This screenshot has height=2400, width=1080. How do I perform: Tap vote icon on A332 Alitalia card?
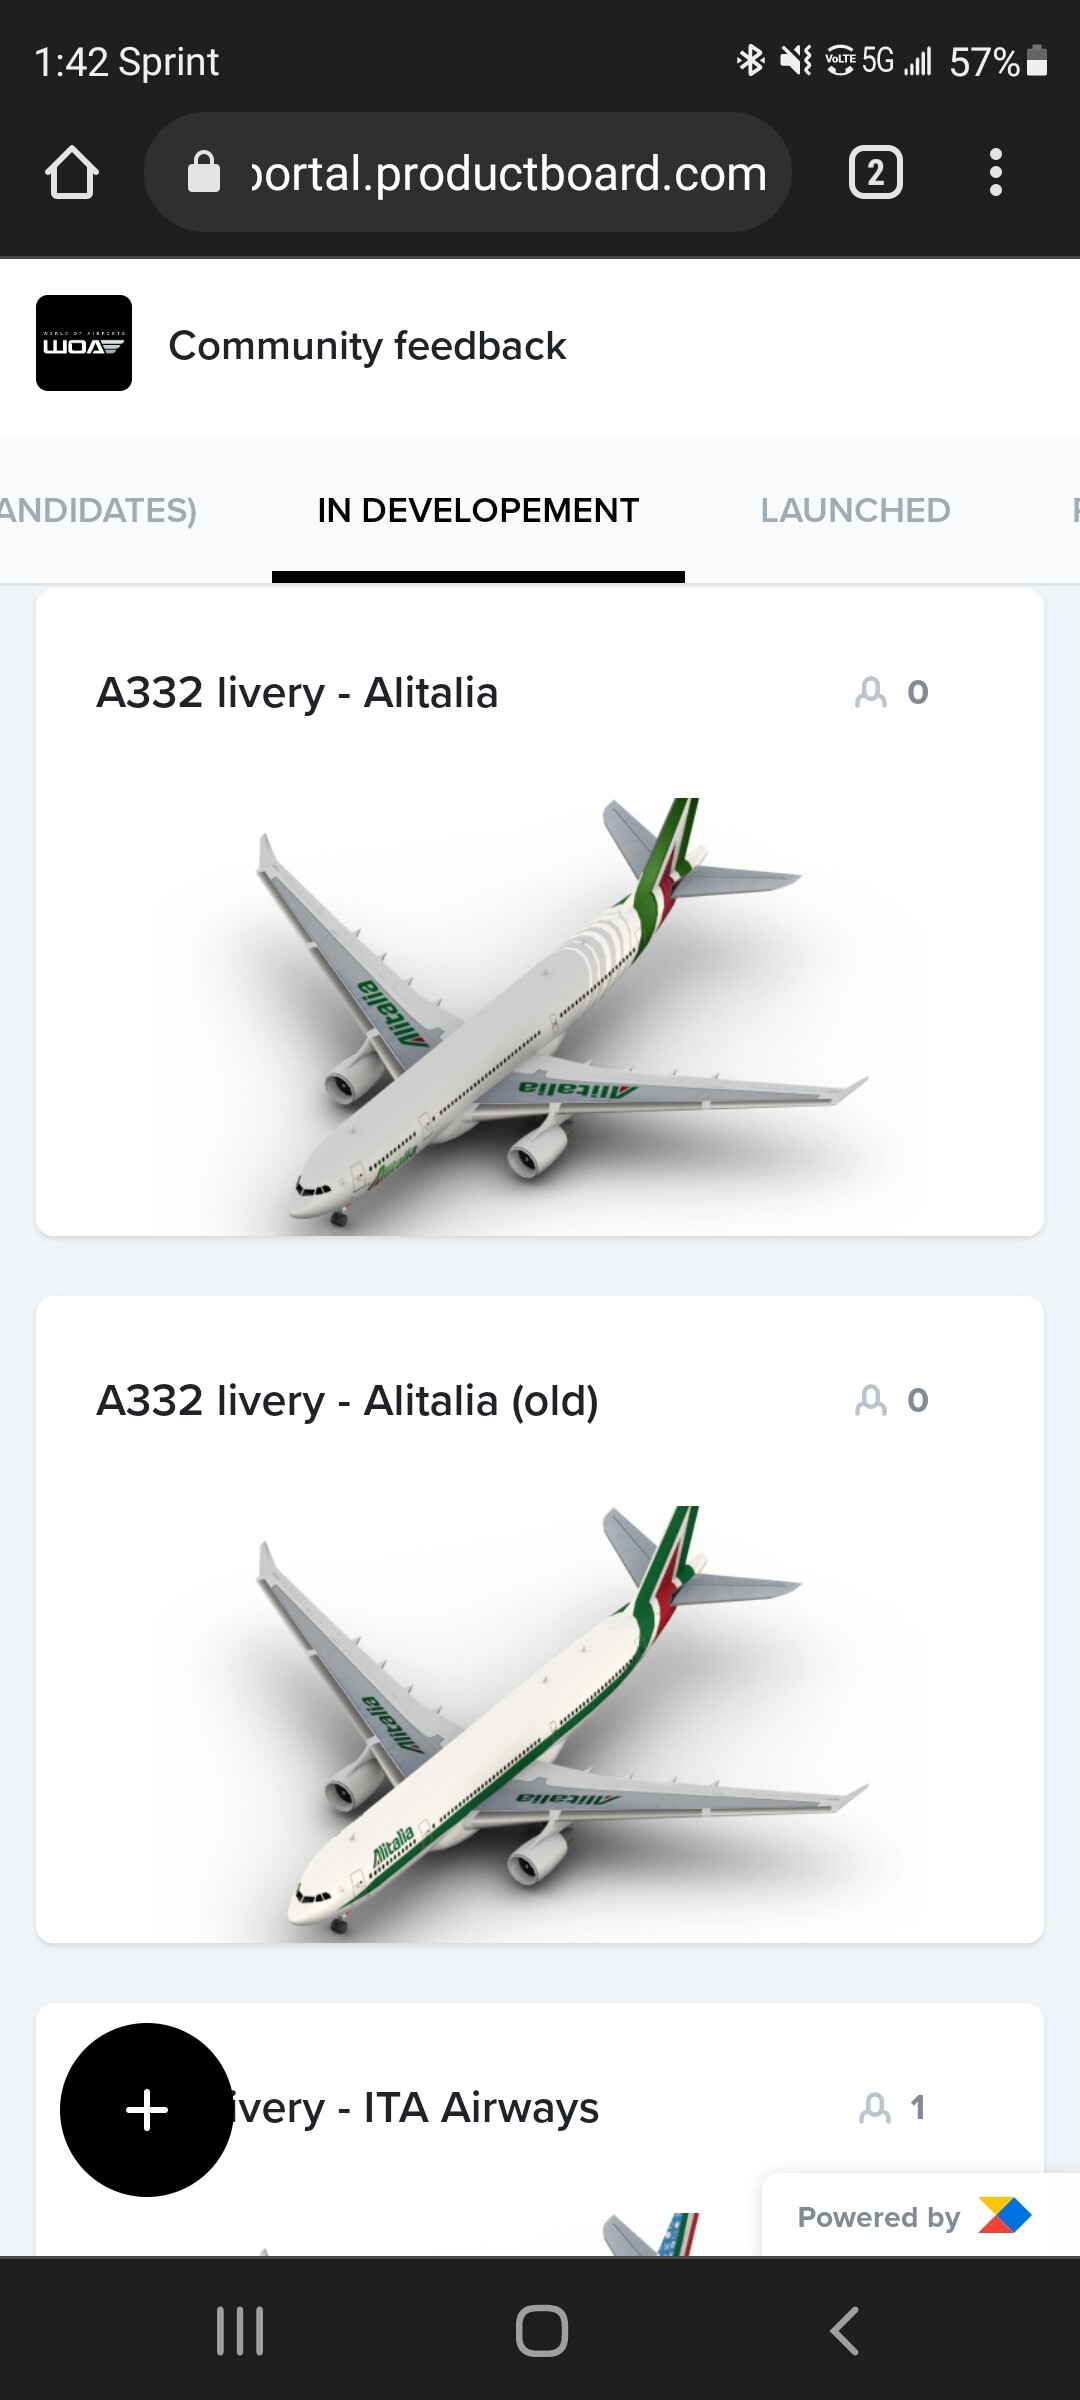871,692
